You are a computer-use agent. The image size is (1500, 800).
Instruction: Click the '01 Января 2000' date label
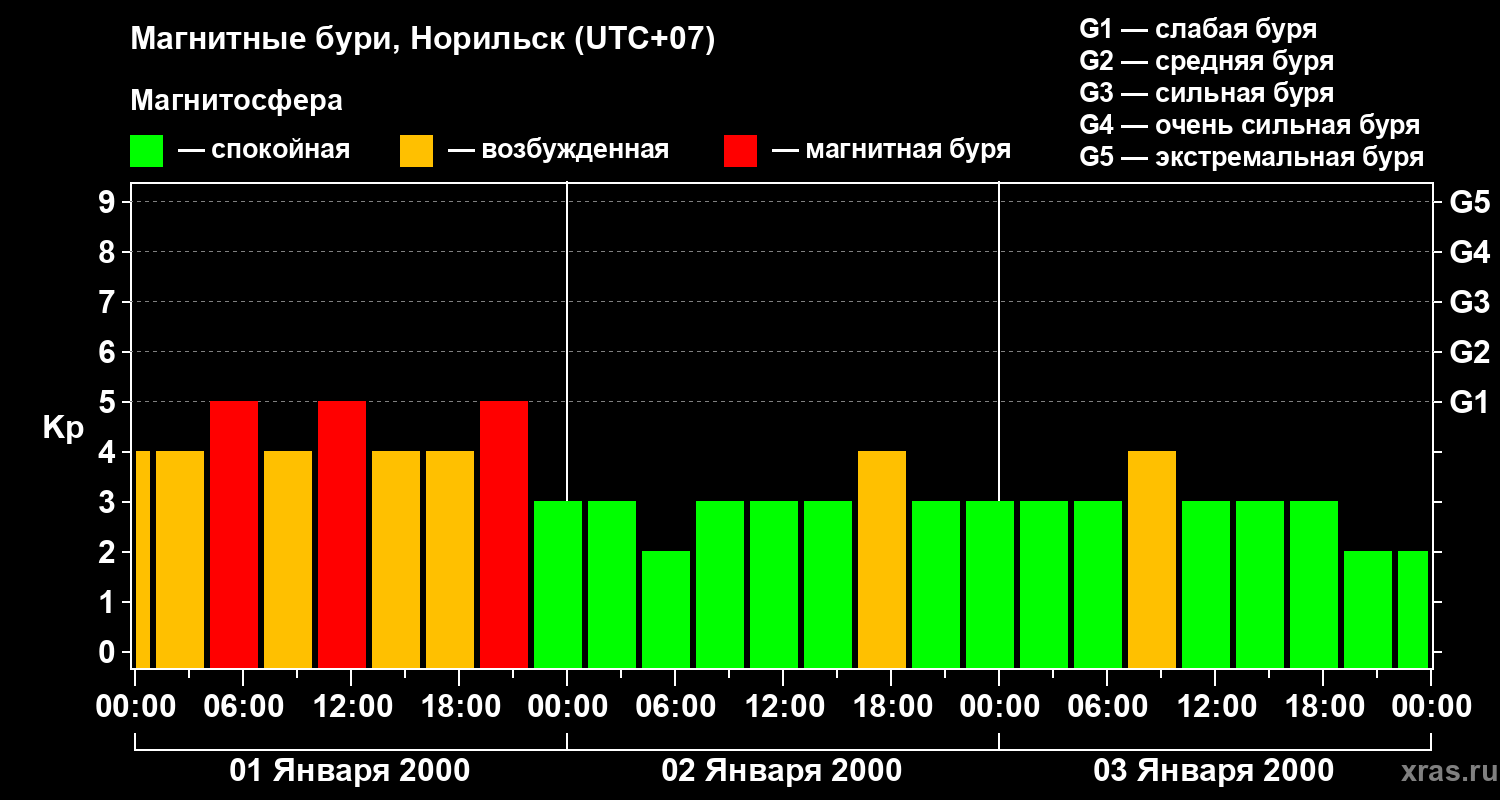pos(350,771)
